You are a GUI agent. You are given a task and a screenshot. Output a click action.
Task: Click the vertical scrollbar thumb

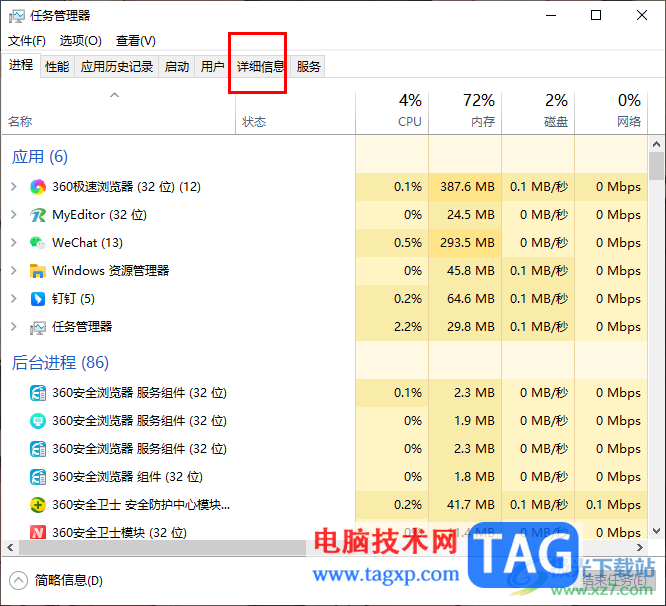click(656, 166)
